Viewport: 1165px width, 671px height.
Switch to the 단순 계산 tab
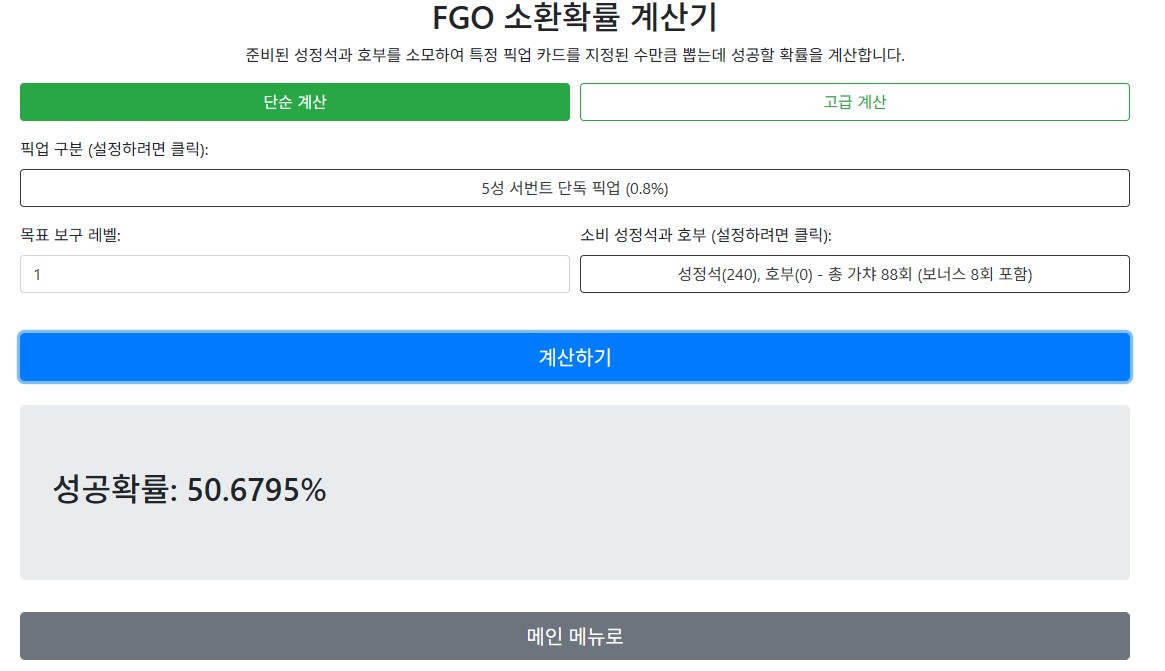[295, 102]
